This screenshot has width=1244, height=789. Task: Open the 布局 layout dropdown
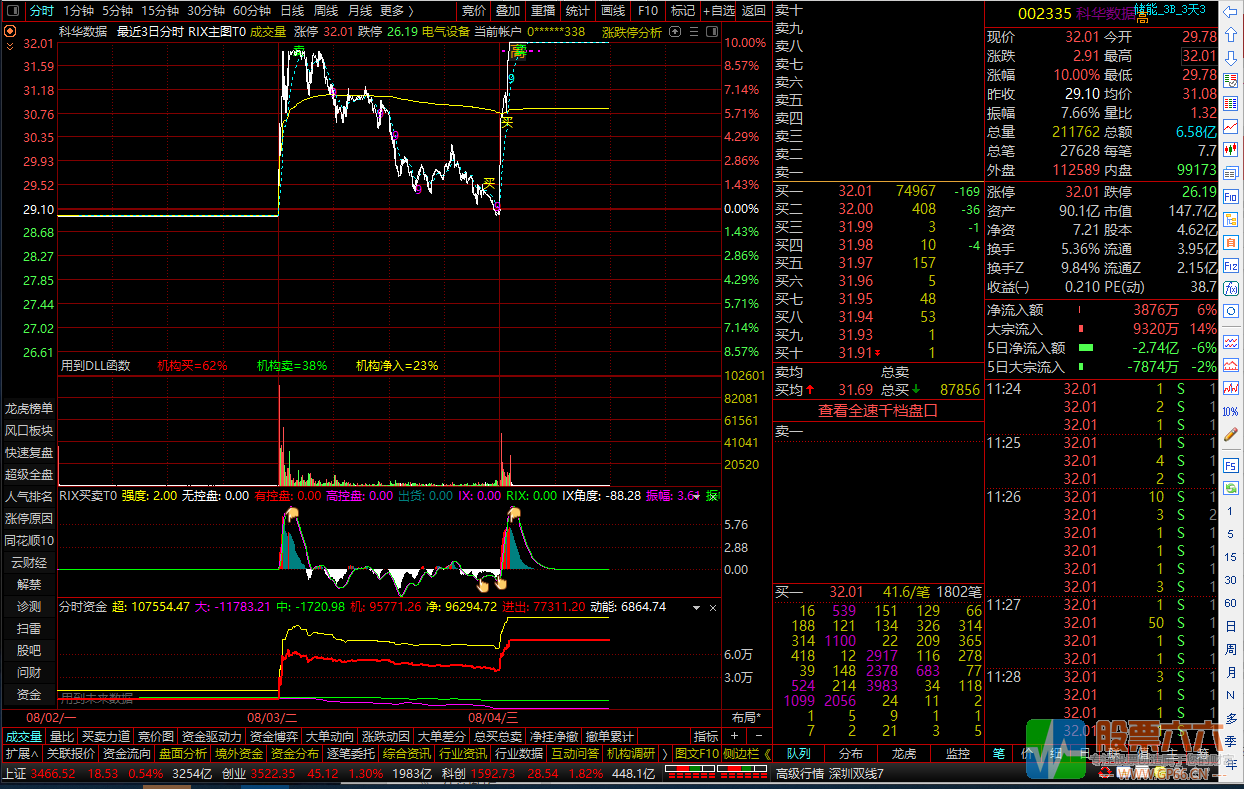point(746,718)
